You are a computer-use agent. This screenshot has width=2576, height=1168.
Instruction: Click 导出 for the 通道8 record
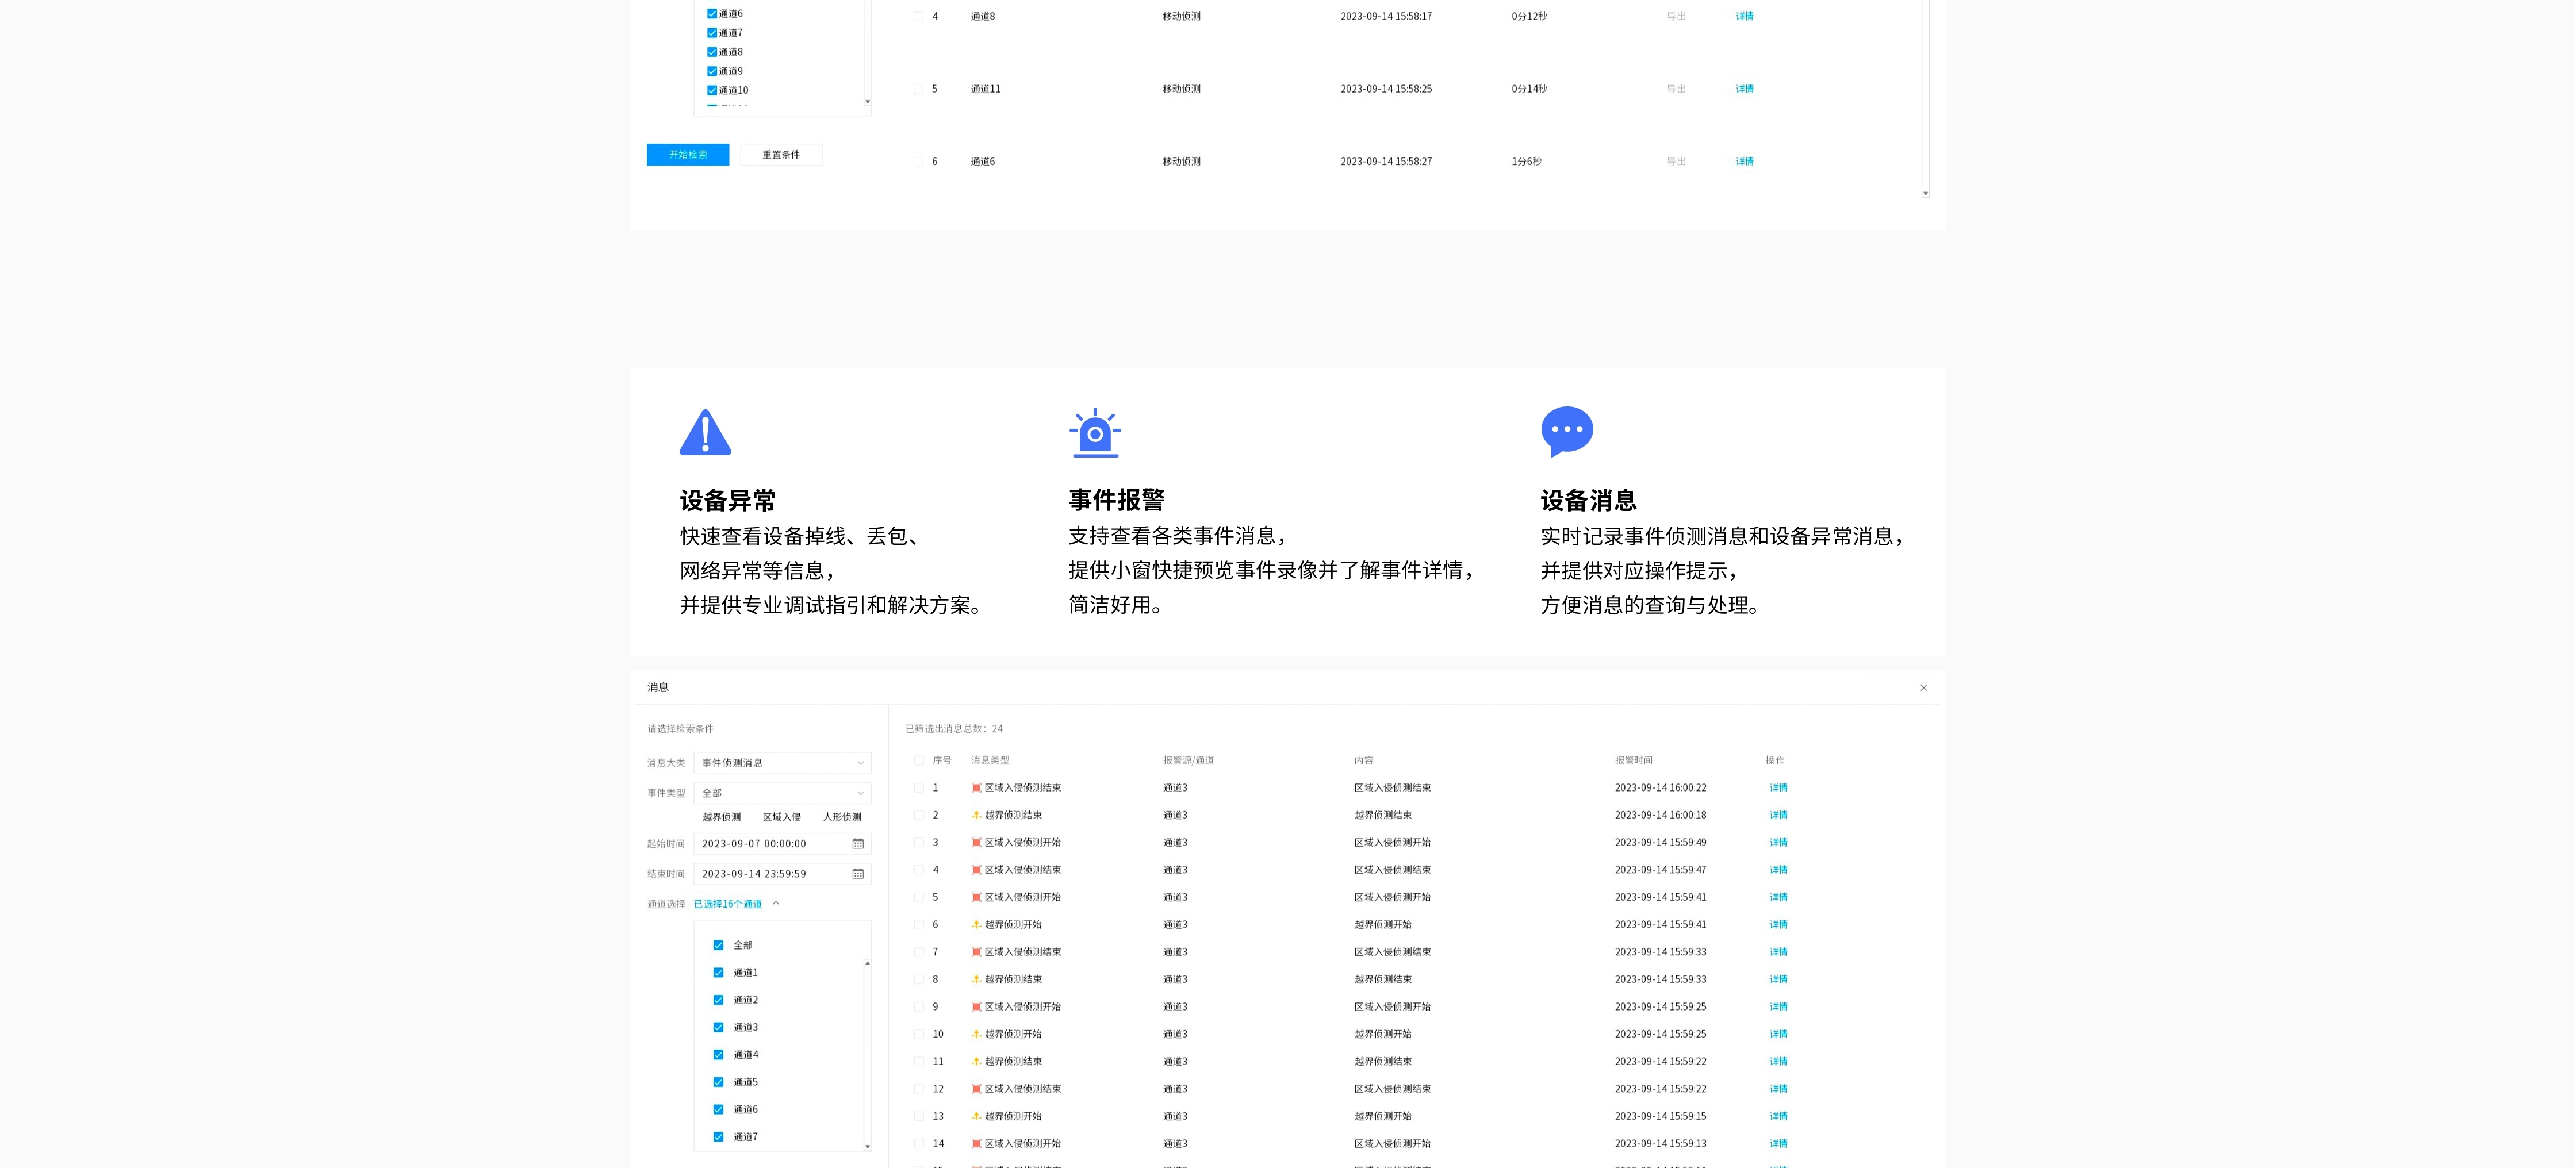coord(1676,16)
